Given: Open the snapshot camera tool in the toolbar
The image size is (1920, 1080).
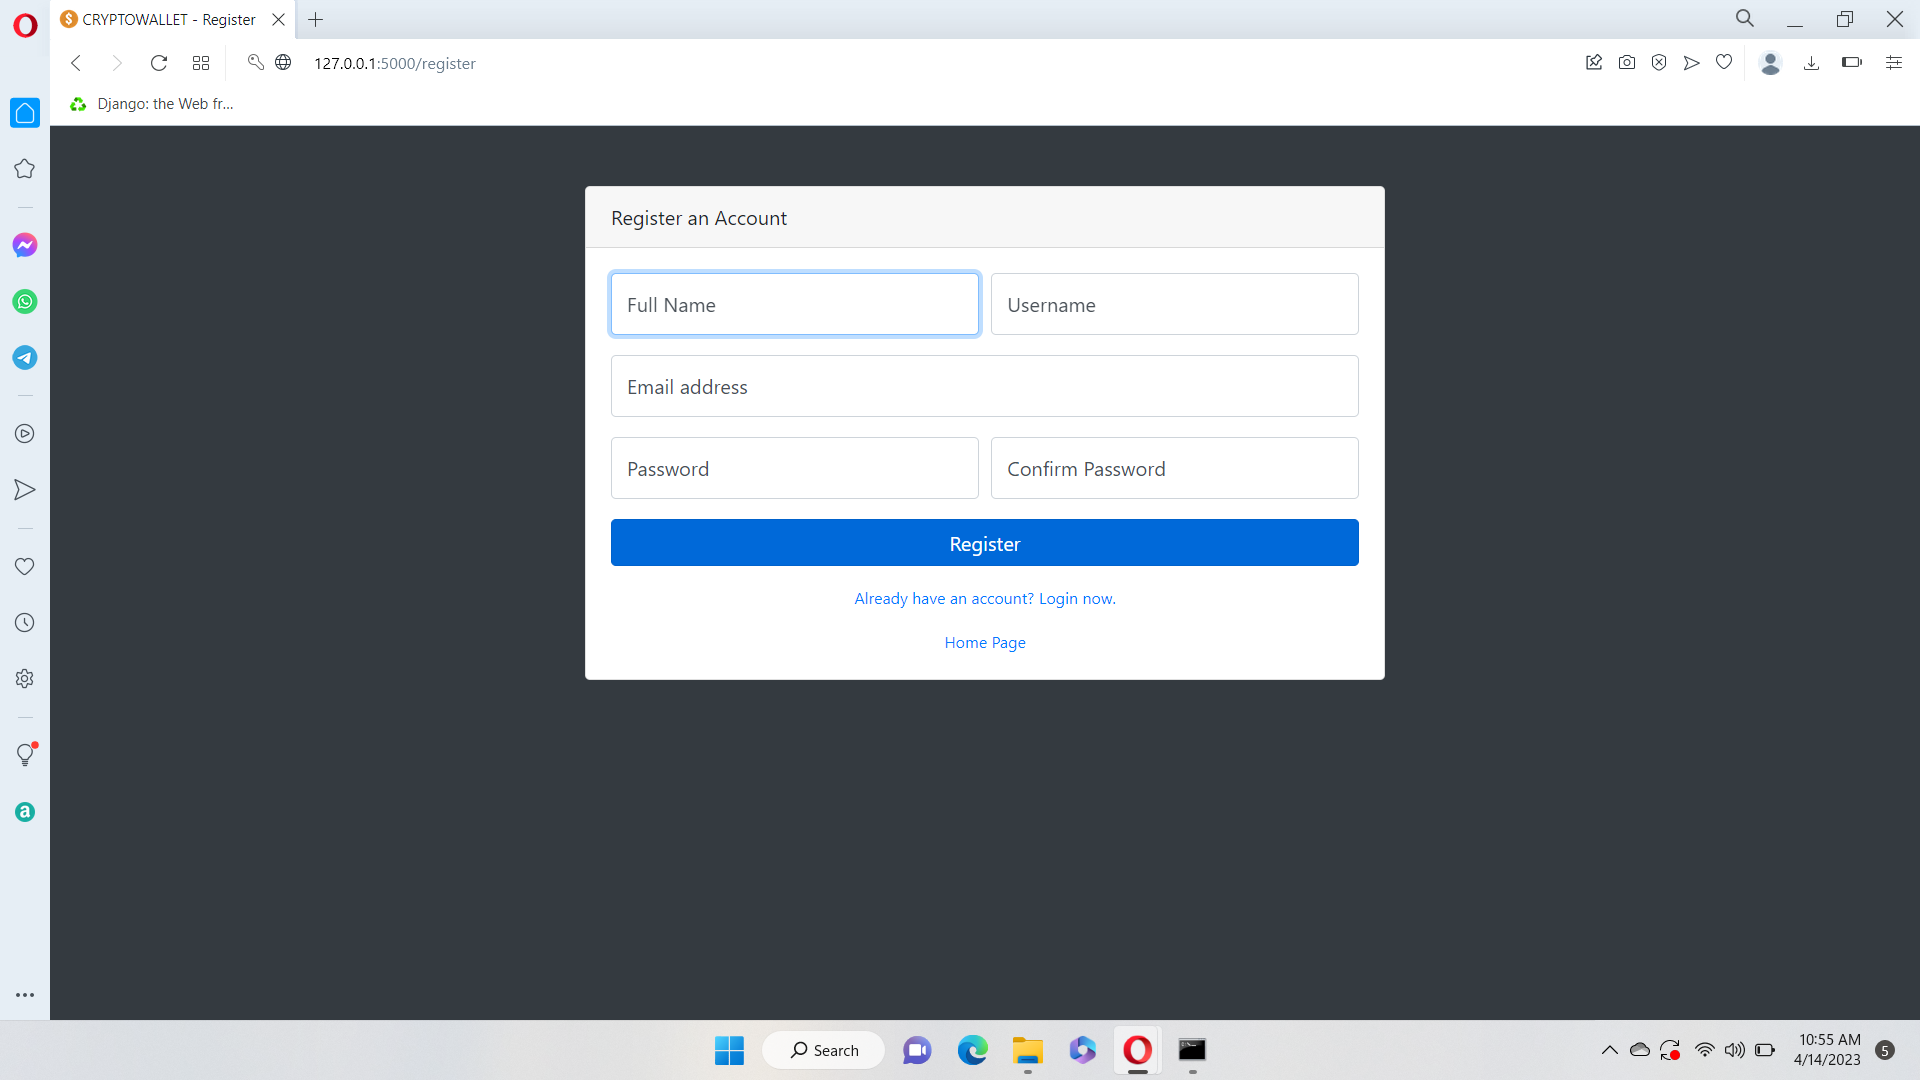Looking at the screenshot, I should [1627, 62].
